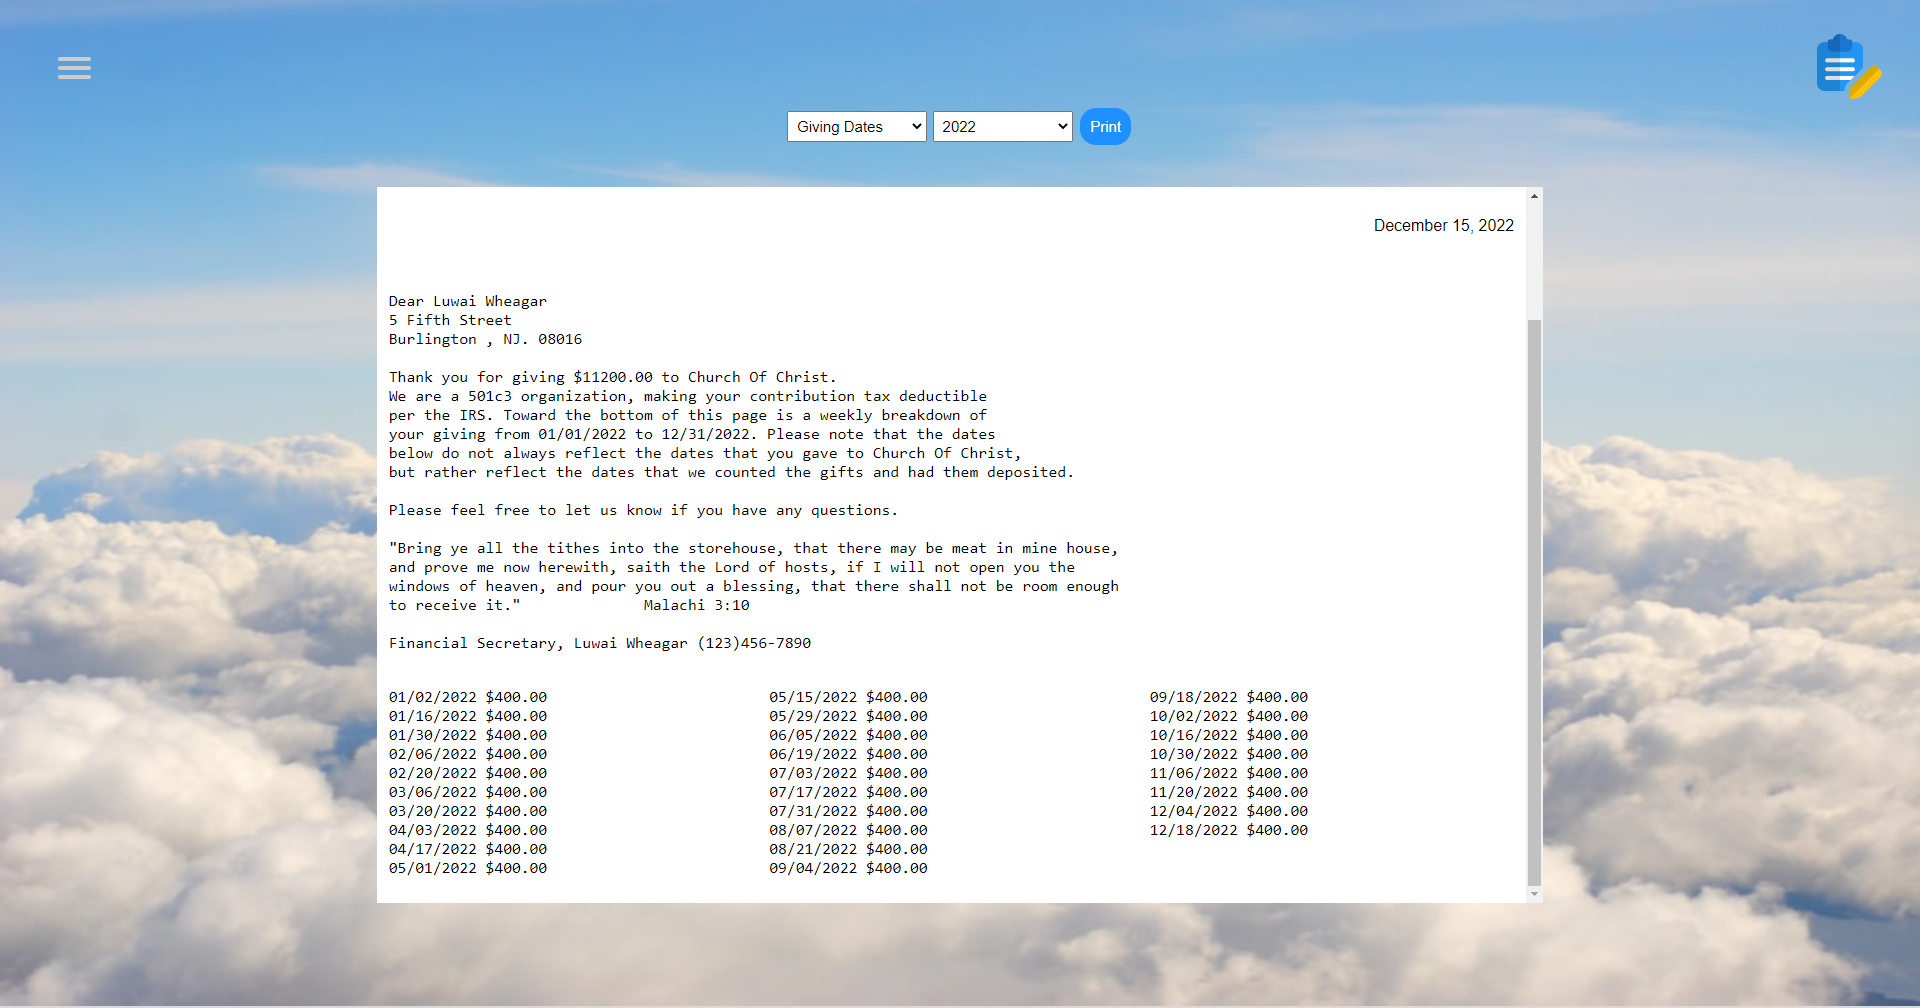Viewport: 1920px width, 1008px height.
Task: Click the 01/02/2022 $400.00 entry
Action: [x=468, y=697]
